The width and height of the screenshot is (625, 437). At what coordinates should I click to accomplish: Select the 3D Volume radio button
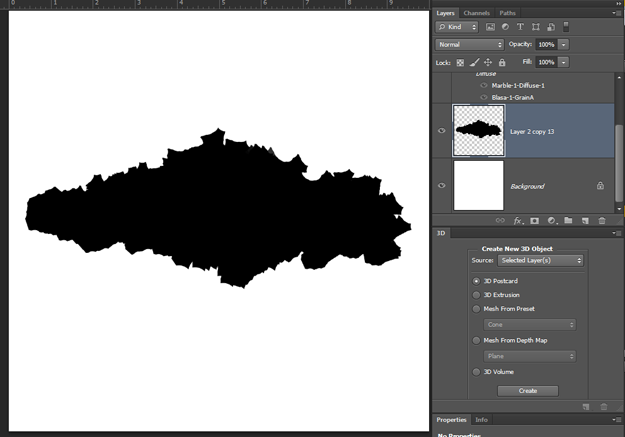click(x=476, y=372)
